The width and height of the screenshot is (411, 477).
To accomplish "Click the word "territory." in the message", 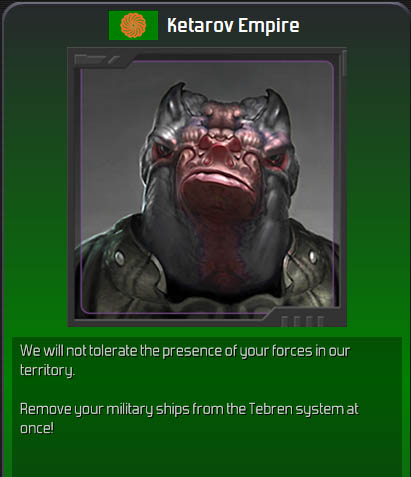I will [47, 370].
